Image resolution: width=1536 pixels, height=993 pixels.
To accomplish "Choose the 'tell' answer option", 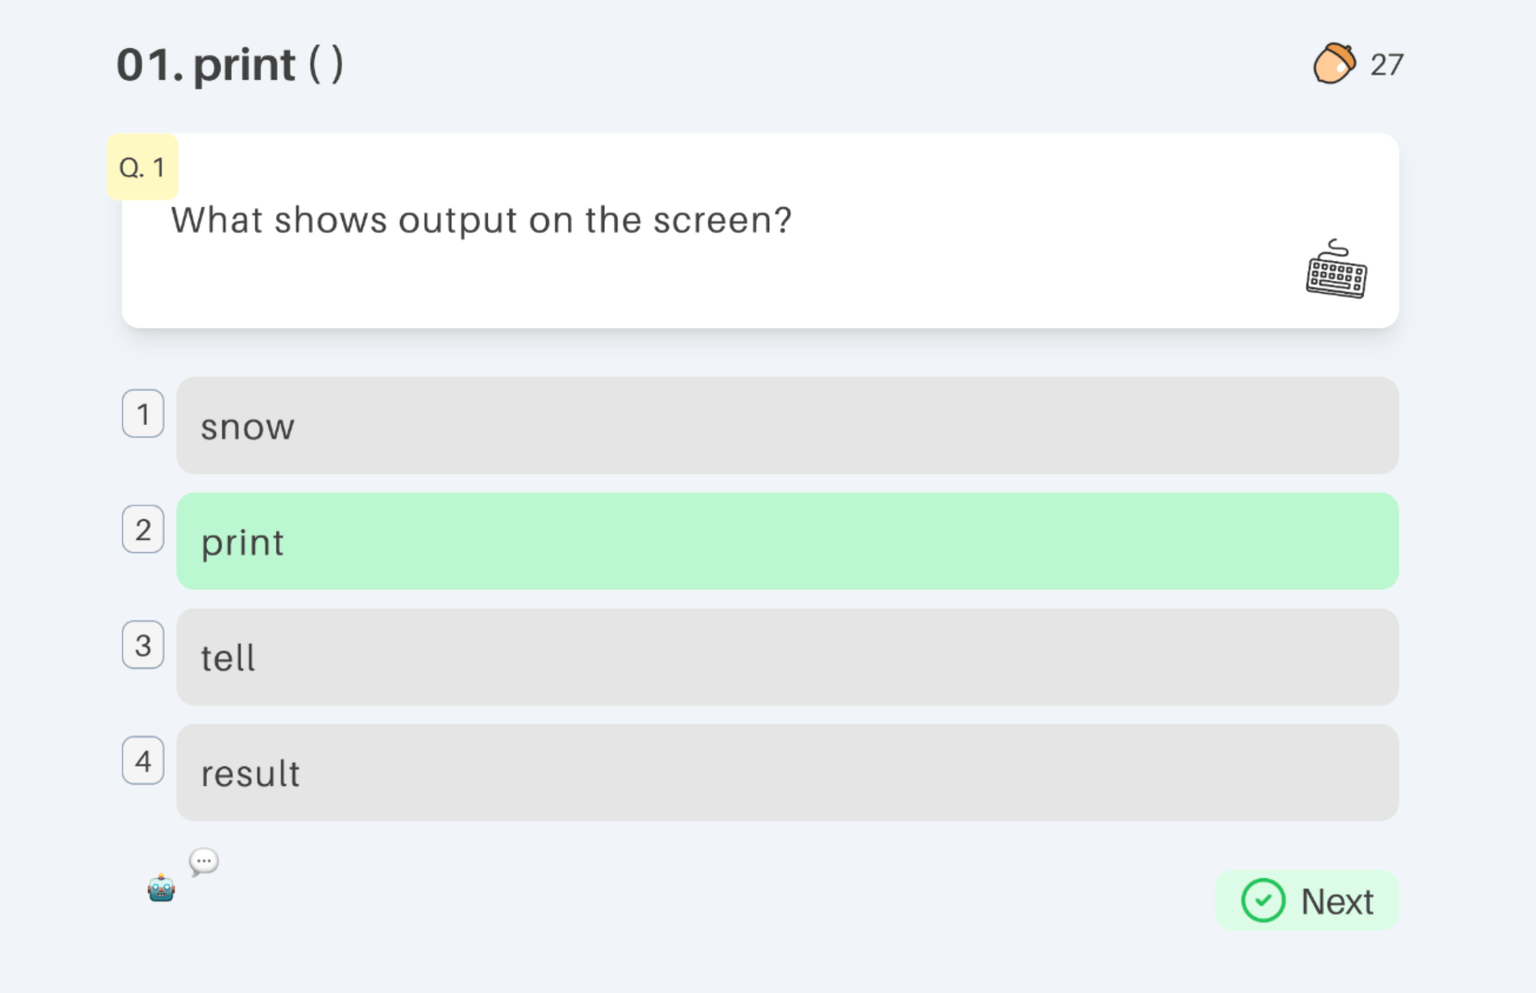I will pyautogui.click(x=787, y=657).
